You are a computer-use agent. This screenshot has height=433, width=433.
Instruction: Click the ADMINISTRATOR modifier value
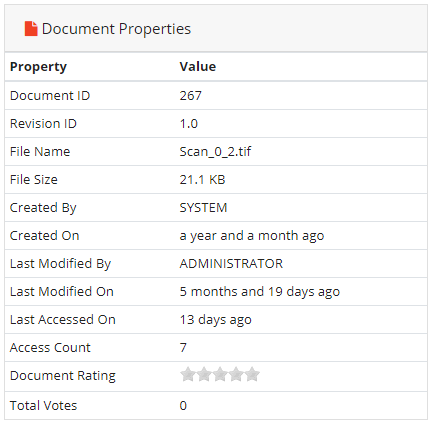tap(231, 264)
